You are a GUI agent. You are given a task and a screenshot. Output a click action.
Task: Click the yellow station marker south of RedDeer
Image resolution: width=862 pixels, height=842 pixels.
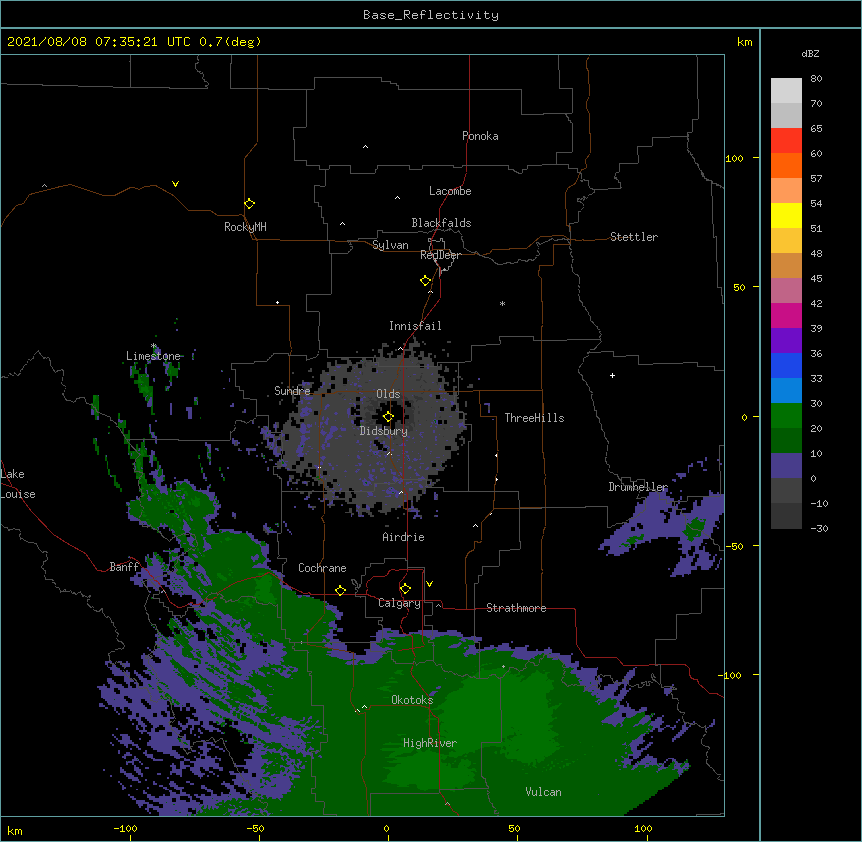click(x=425, y=281)
